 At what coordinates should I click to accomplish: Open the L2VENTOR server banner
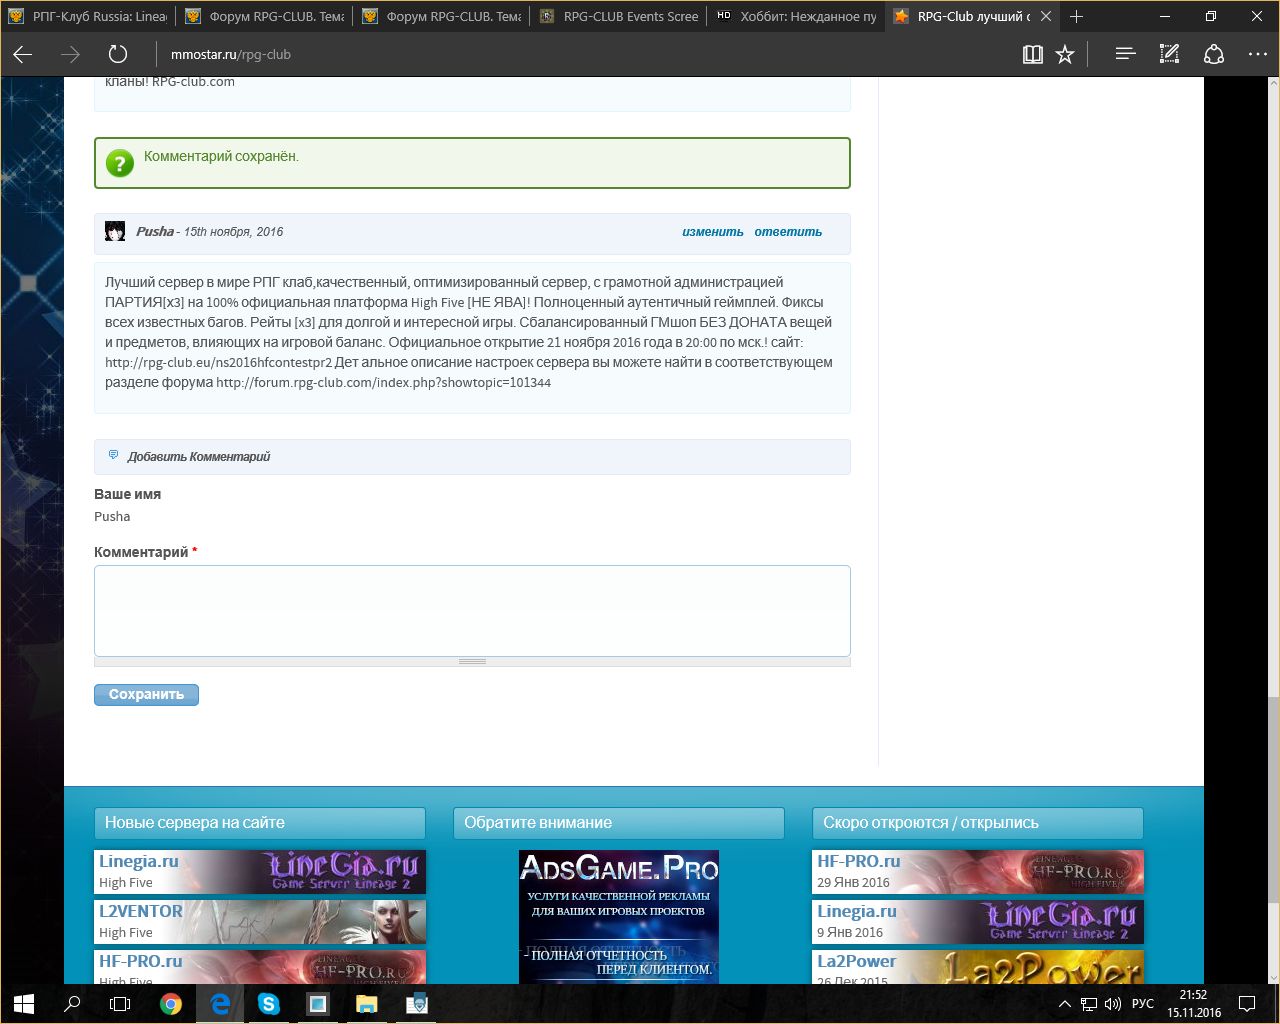260,921
